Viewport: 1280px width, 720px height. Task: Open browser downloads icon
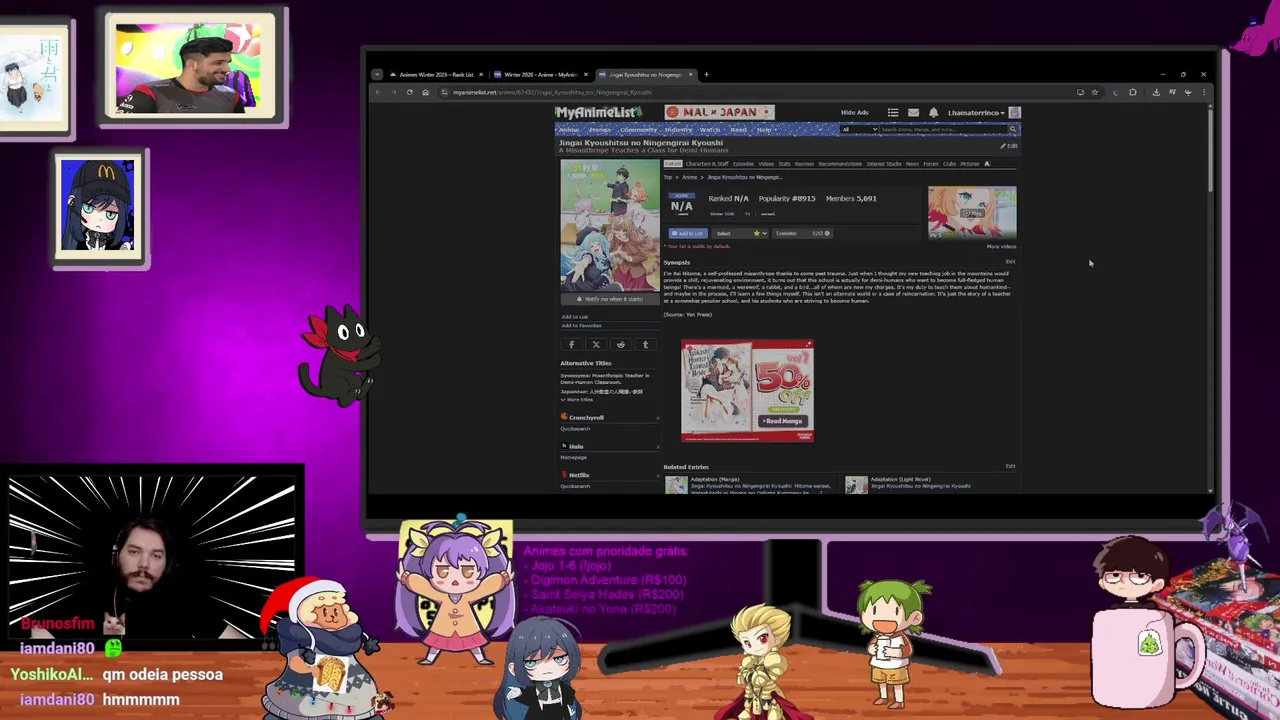pos(1156,92)
